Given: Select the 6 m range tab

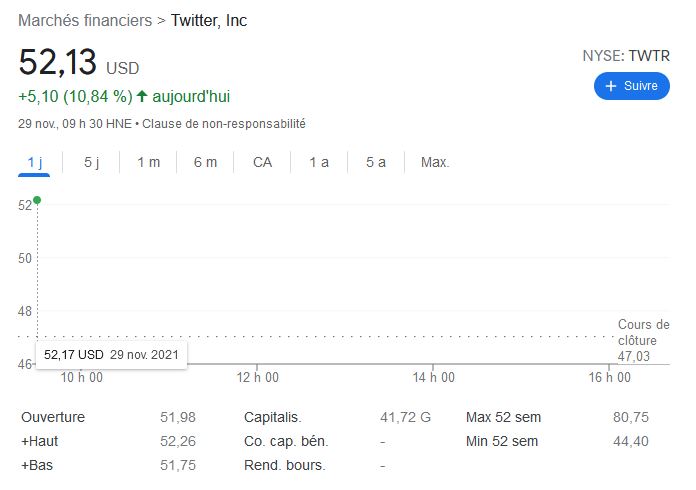Looking at the screenshot, I should [205, 162].
